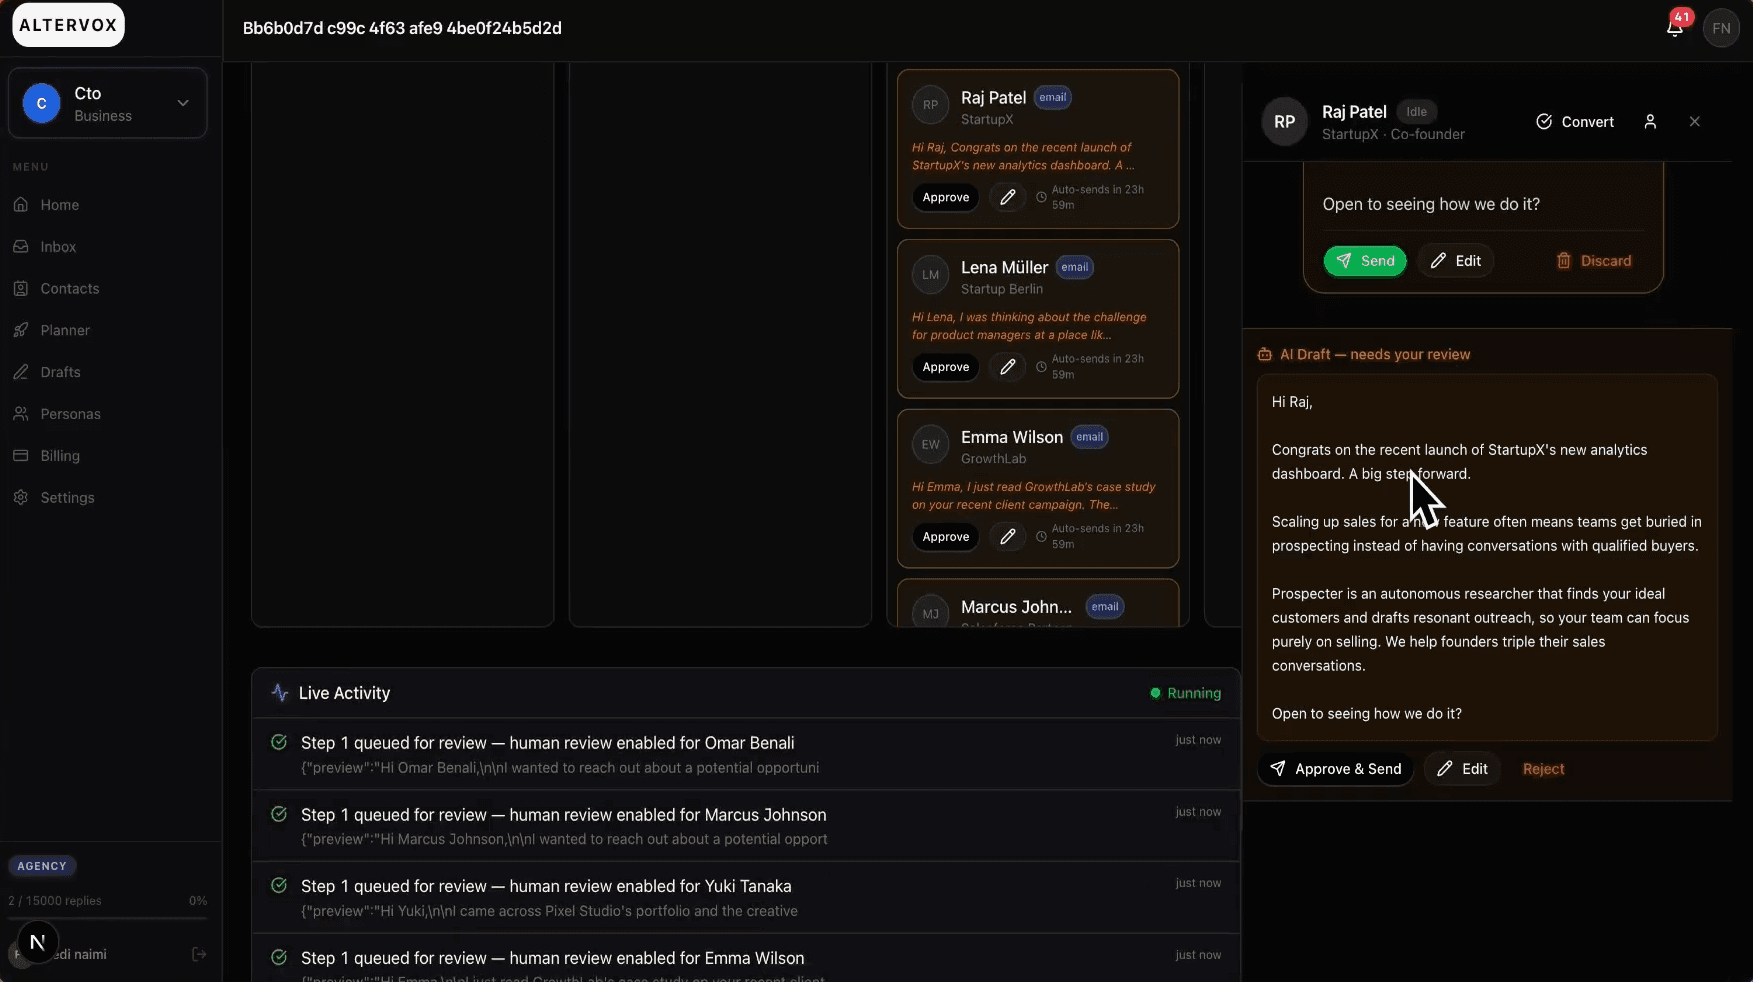Open the notifications bell icon
1753x982 pixels.
pyautogui.click(x=1675, y=27)
